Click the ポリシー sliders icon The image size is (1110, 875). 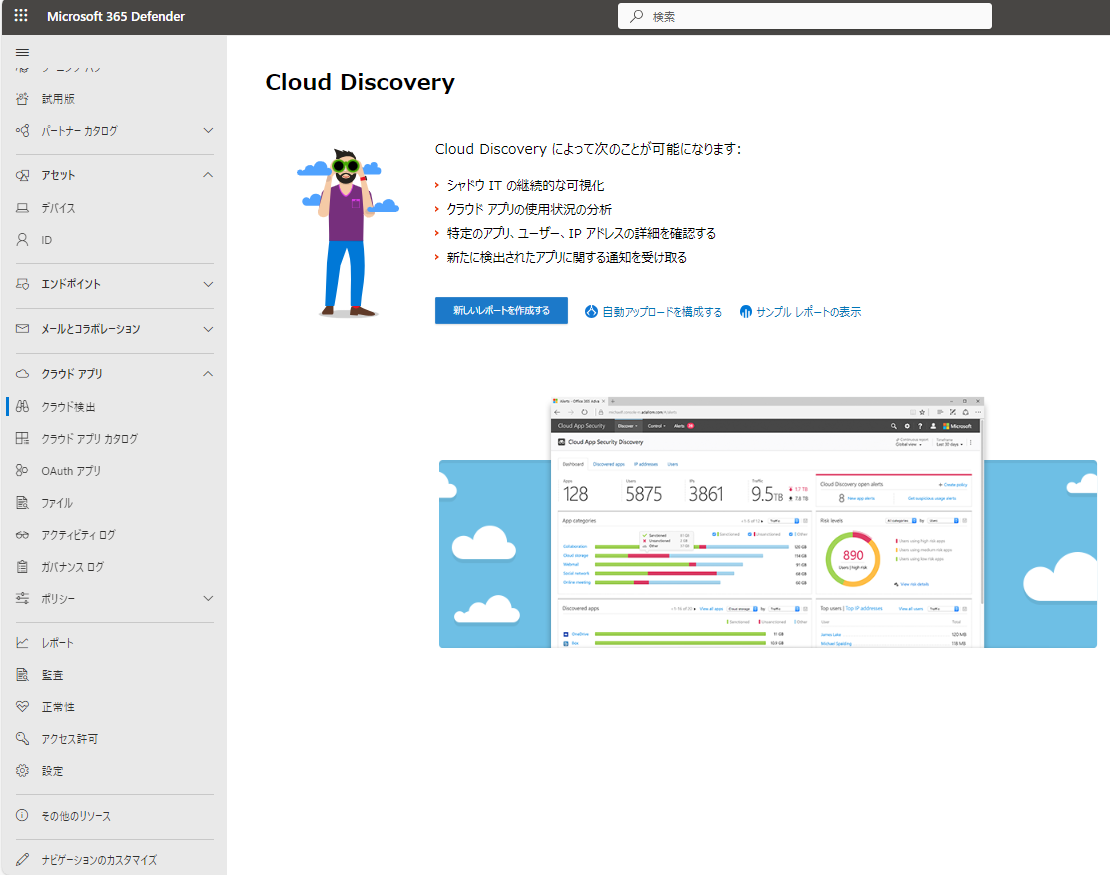tap(23, 598)
